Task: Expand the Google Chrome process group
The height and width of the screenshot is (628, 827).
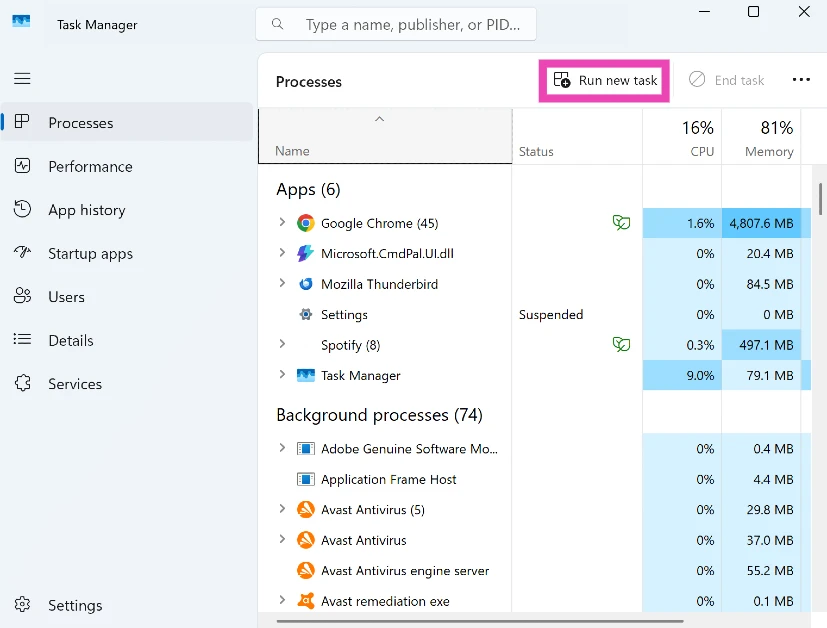Action: [x=282, y=223]
